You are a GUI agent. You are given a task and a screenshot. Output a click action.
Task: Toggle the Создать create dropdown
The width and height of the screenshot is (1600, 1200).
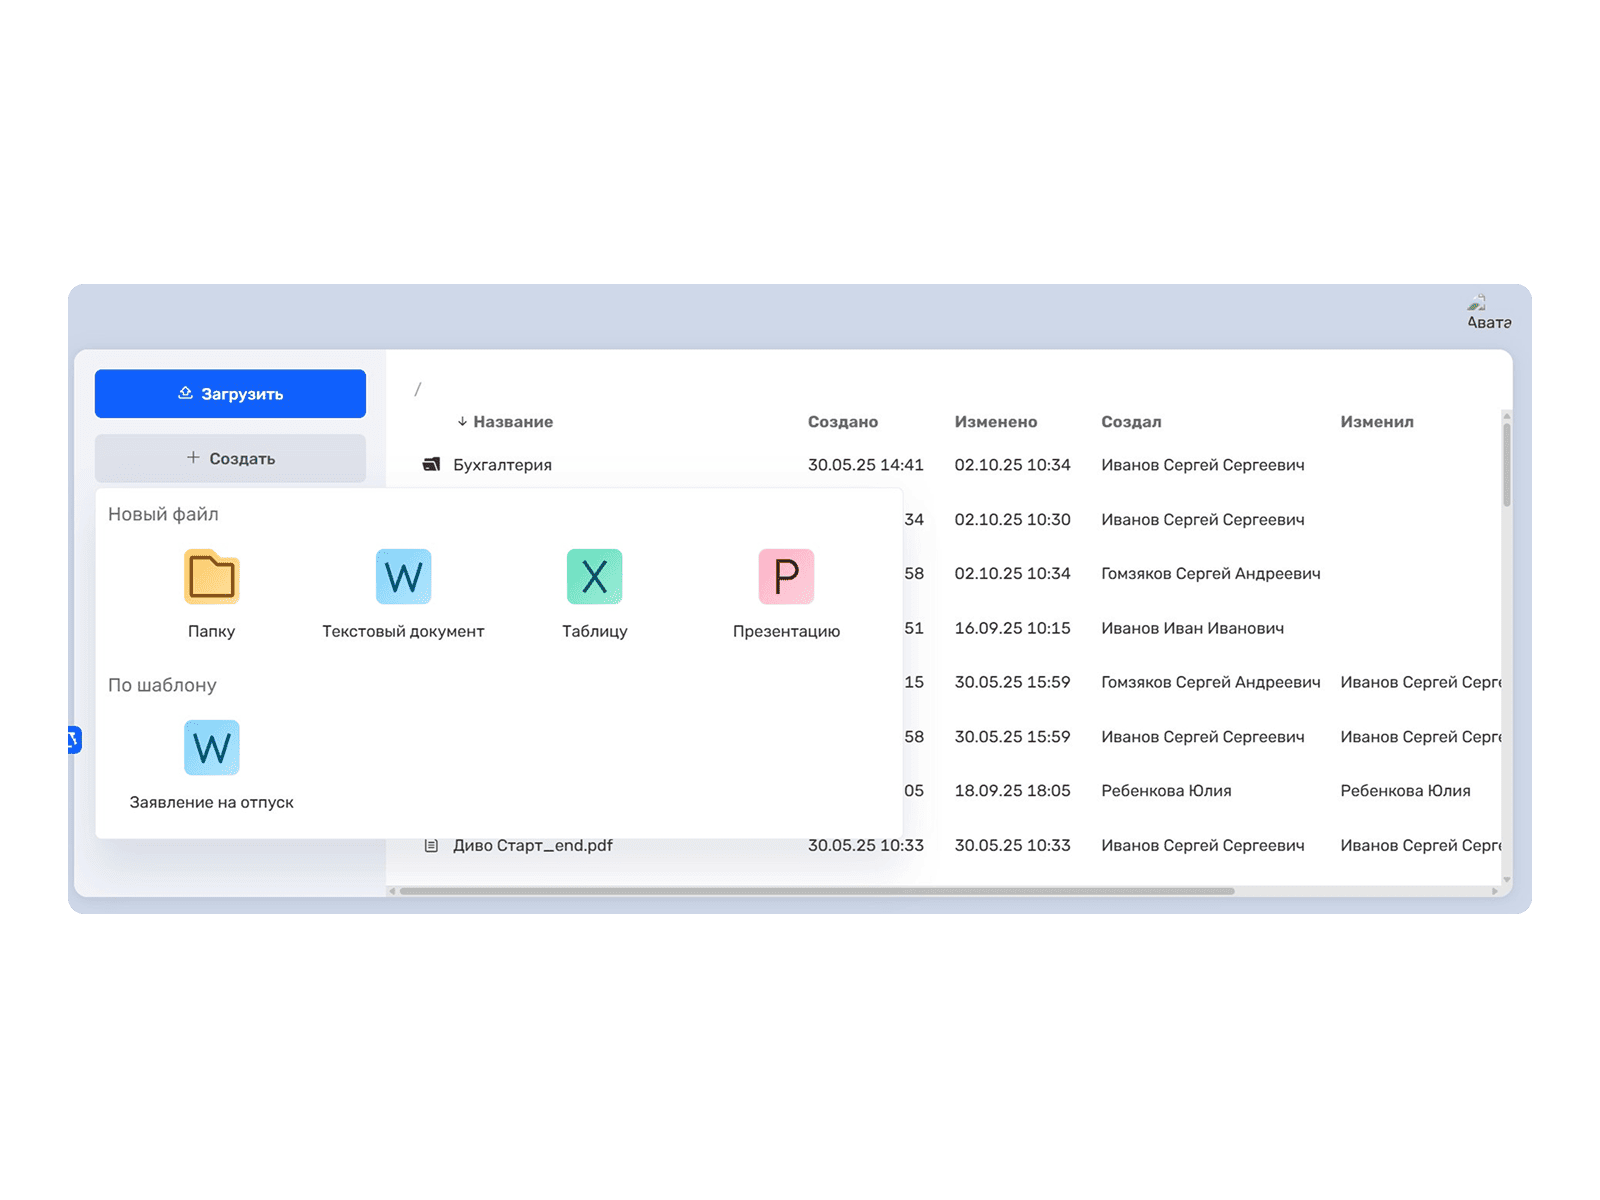230,458
